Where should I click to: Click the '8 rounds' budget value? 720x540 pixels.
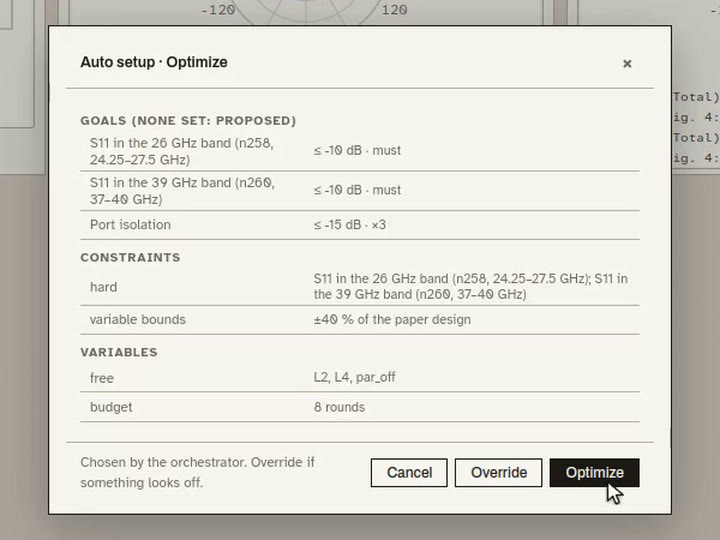pyautogui.click(x=339, y=407)
